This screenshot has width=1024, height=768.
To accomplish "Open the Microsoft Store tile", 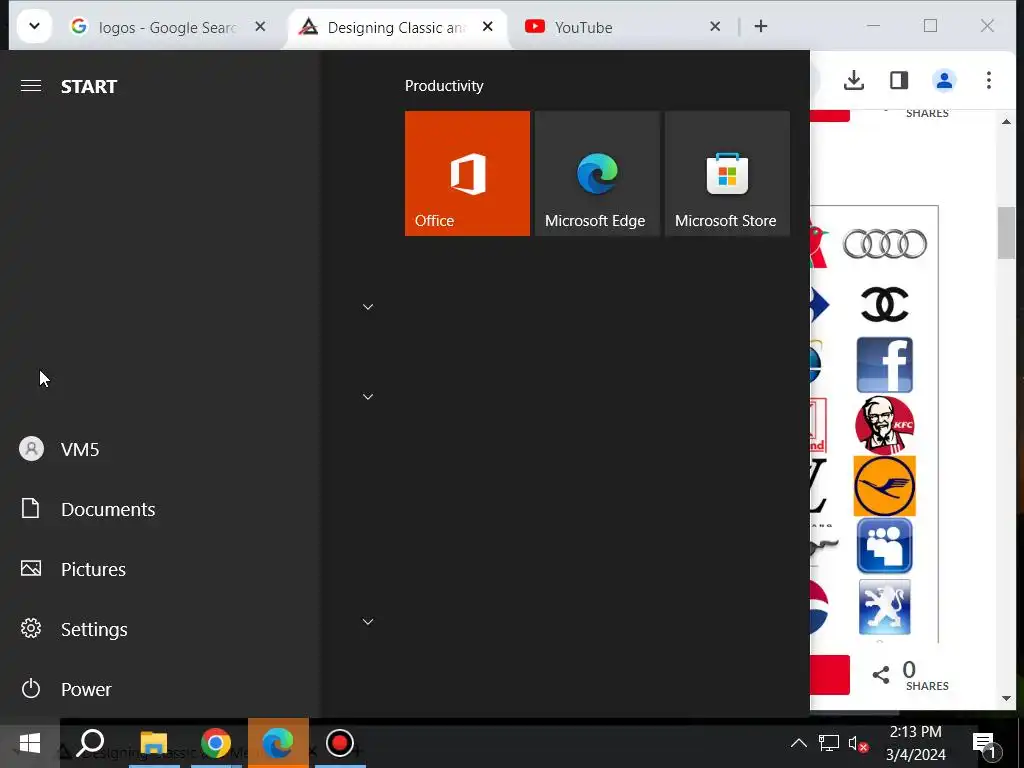I will 727,173.
